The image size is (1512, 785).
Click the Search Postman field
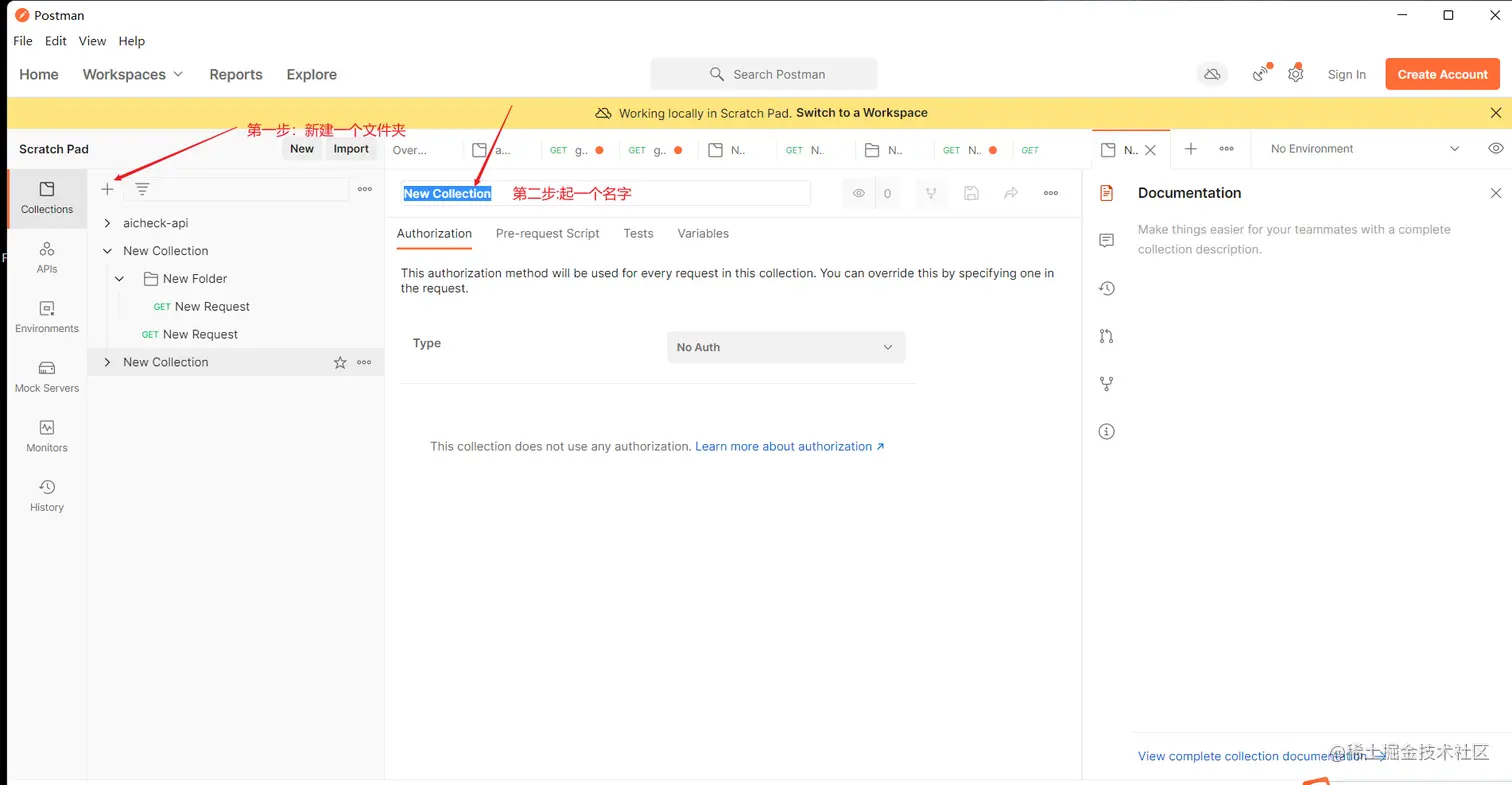764,74
